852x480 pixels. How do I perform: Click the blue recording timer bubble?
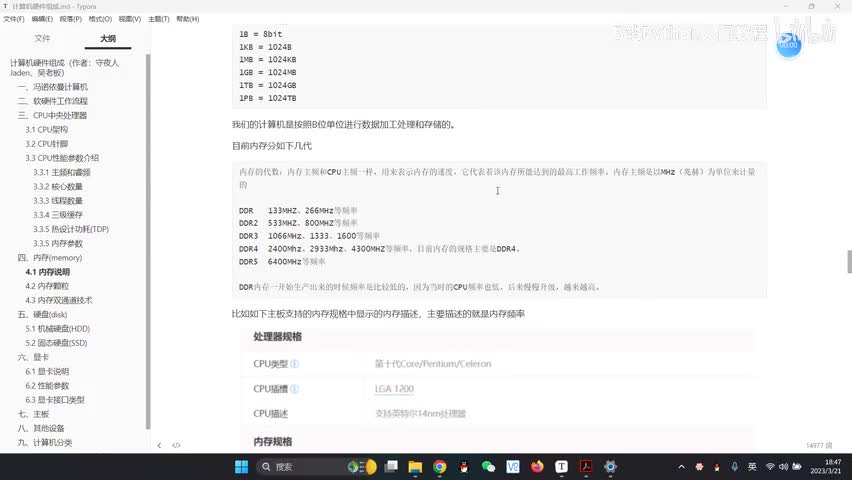(x=788, y=45)
